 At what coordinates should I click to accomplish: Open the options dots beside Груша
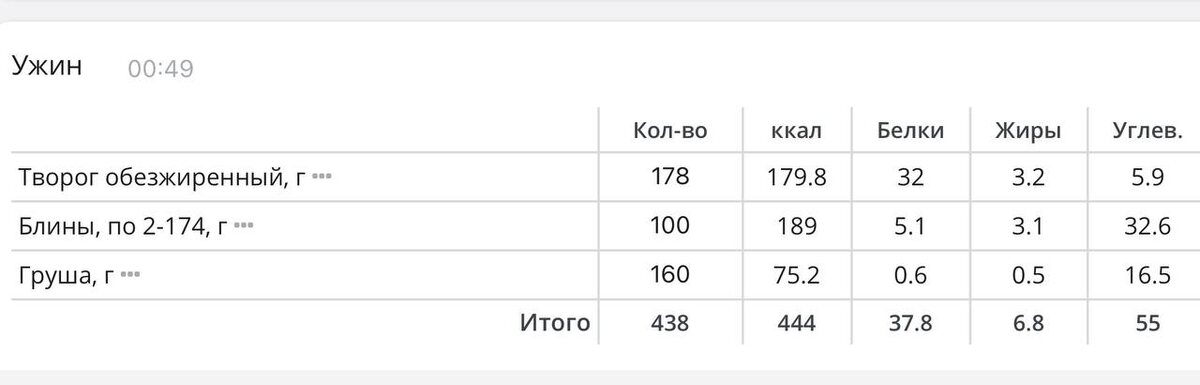pyautogui.click(x=130, y=273)
